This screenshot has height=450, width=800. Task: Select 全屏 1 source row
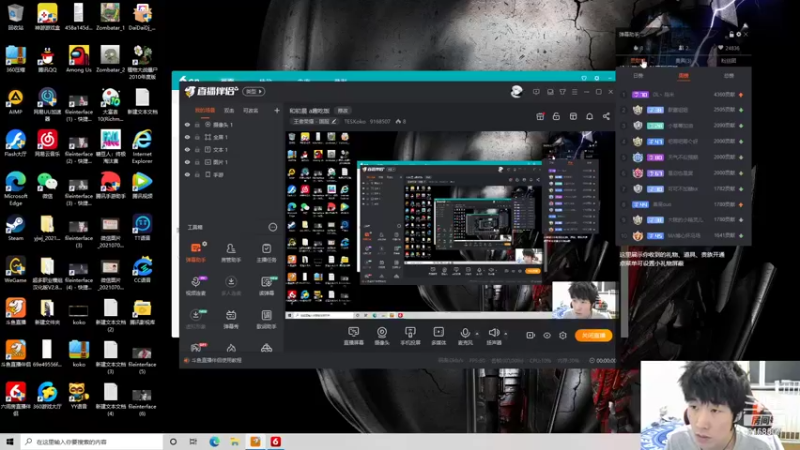tap(231, 137)
